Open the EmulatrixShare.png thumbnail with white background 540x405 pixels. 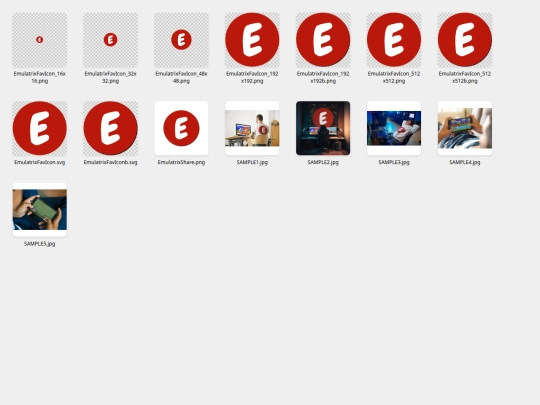coord(181,128)
